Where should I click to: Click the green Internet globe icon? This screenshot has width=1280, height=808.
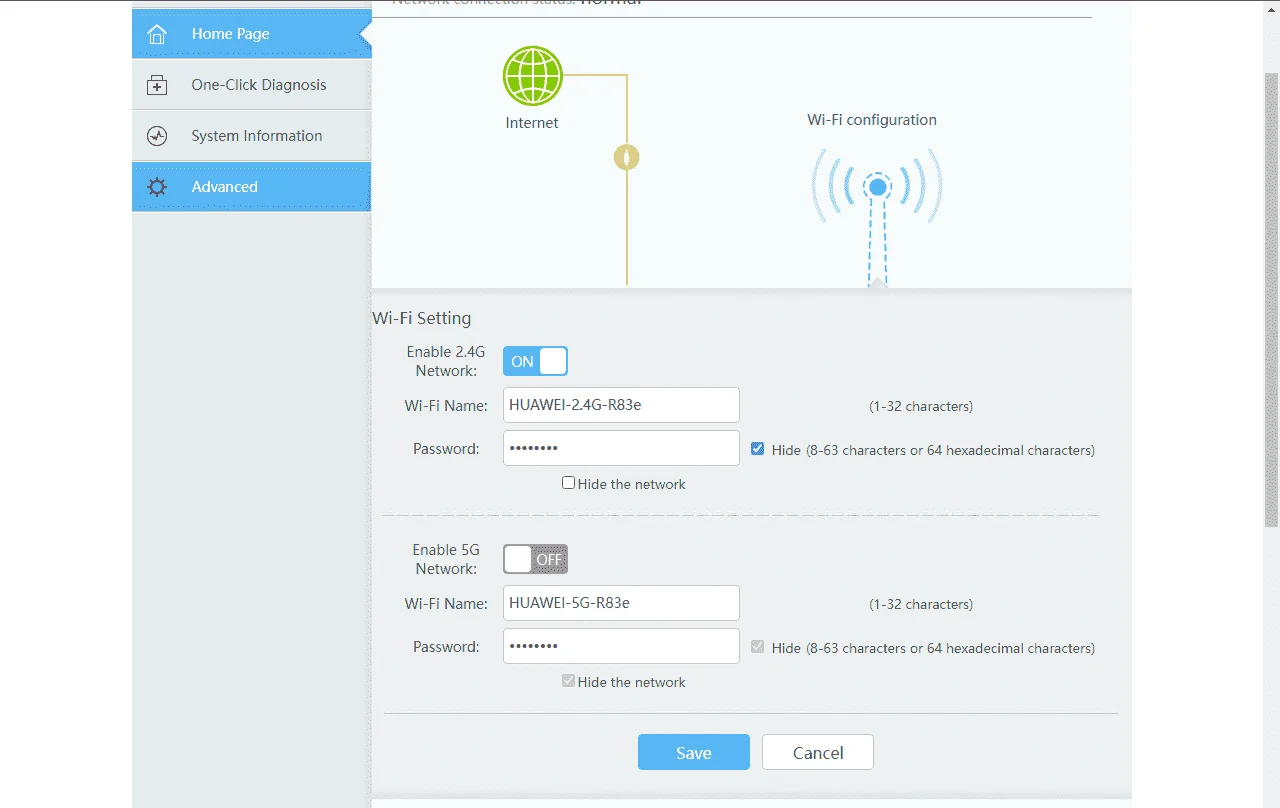tap(532, 77)
